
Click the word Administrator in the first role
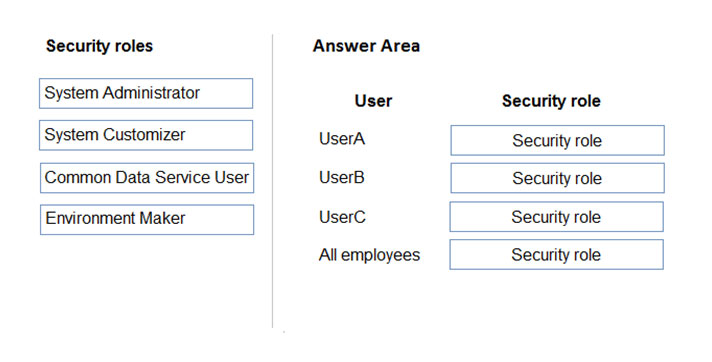click(151, 93)
